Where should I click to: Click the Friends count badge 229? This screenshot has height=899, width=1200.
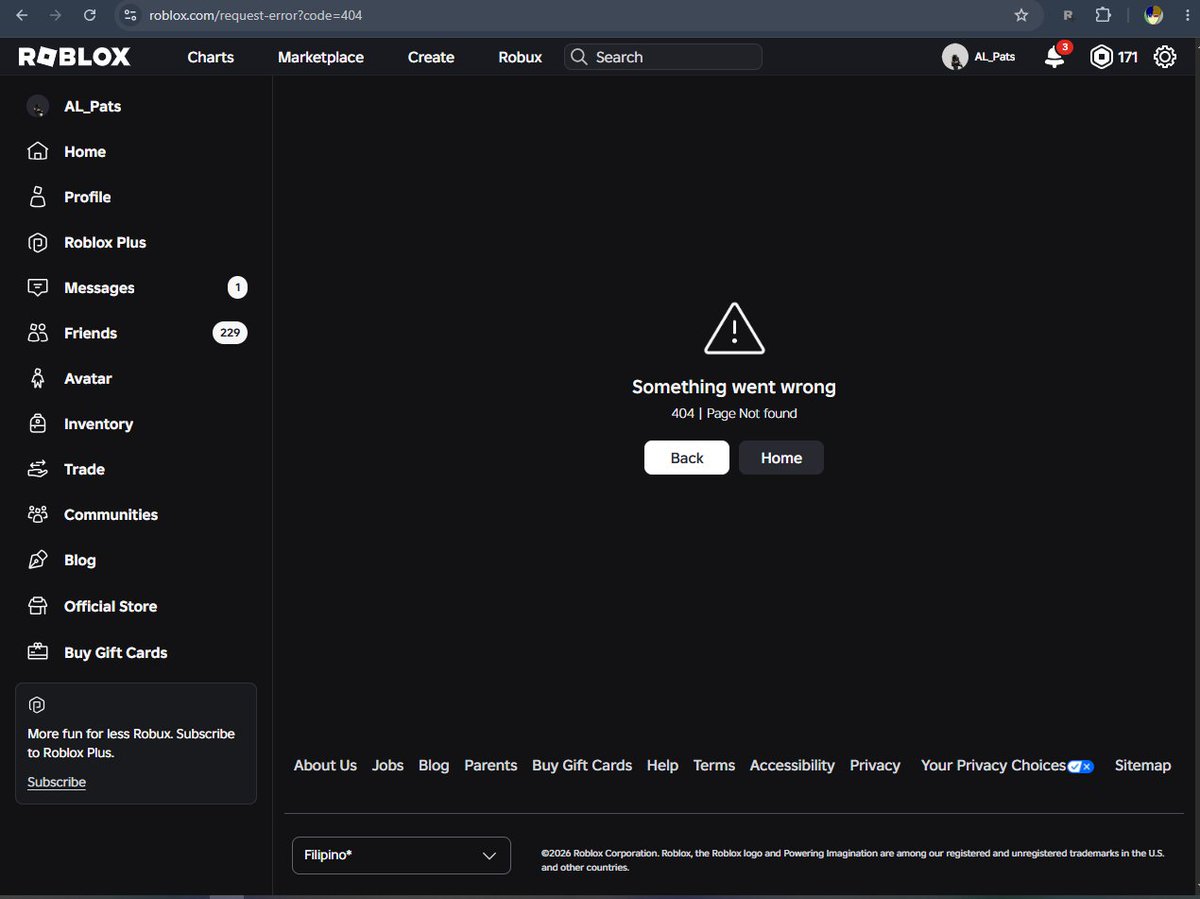coord(230,333)
